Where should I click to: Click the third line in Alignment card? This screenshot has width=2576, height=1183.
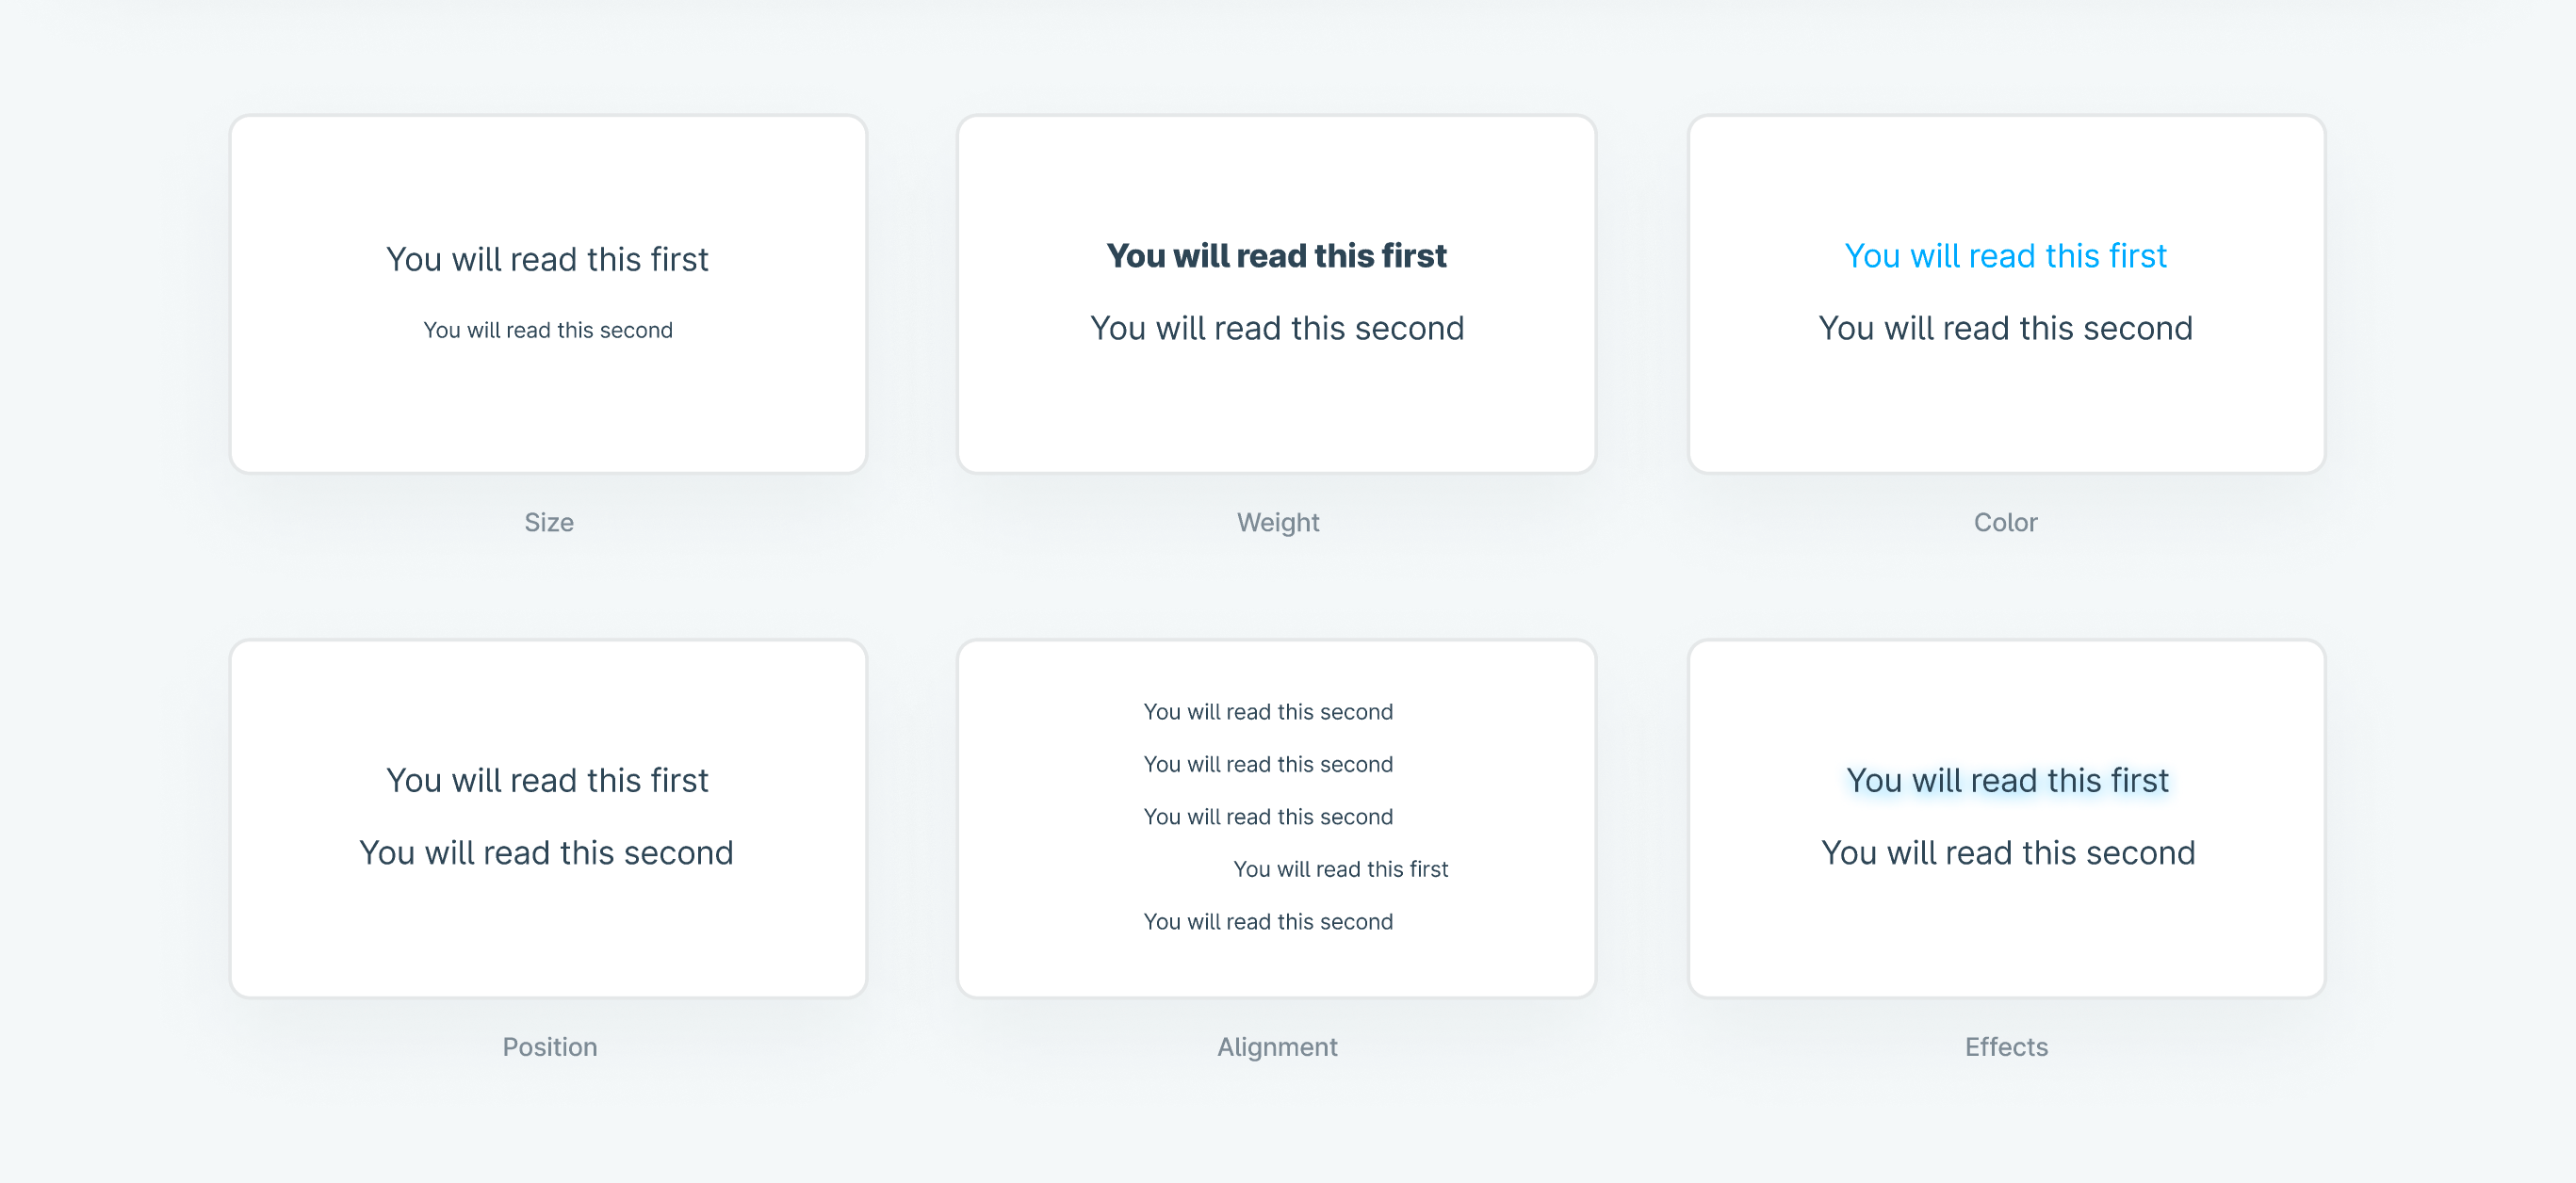1268,817
